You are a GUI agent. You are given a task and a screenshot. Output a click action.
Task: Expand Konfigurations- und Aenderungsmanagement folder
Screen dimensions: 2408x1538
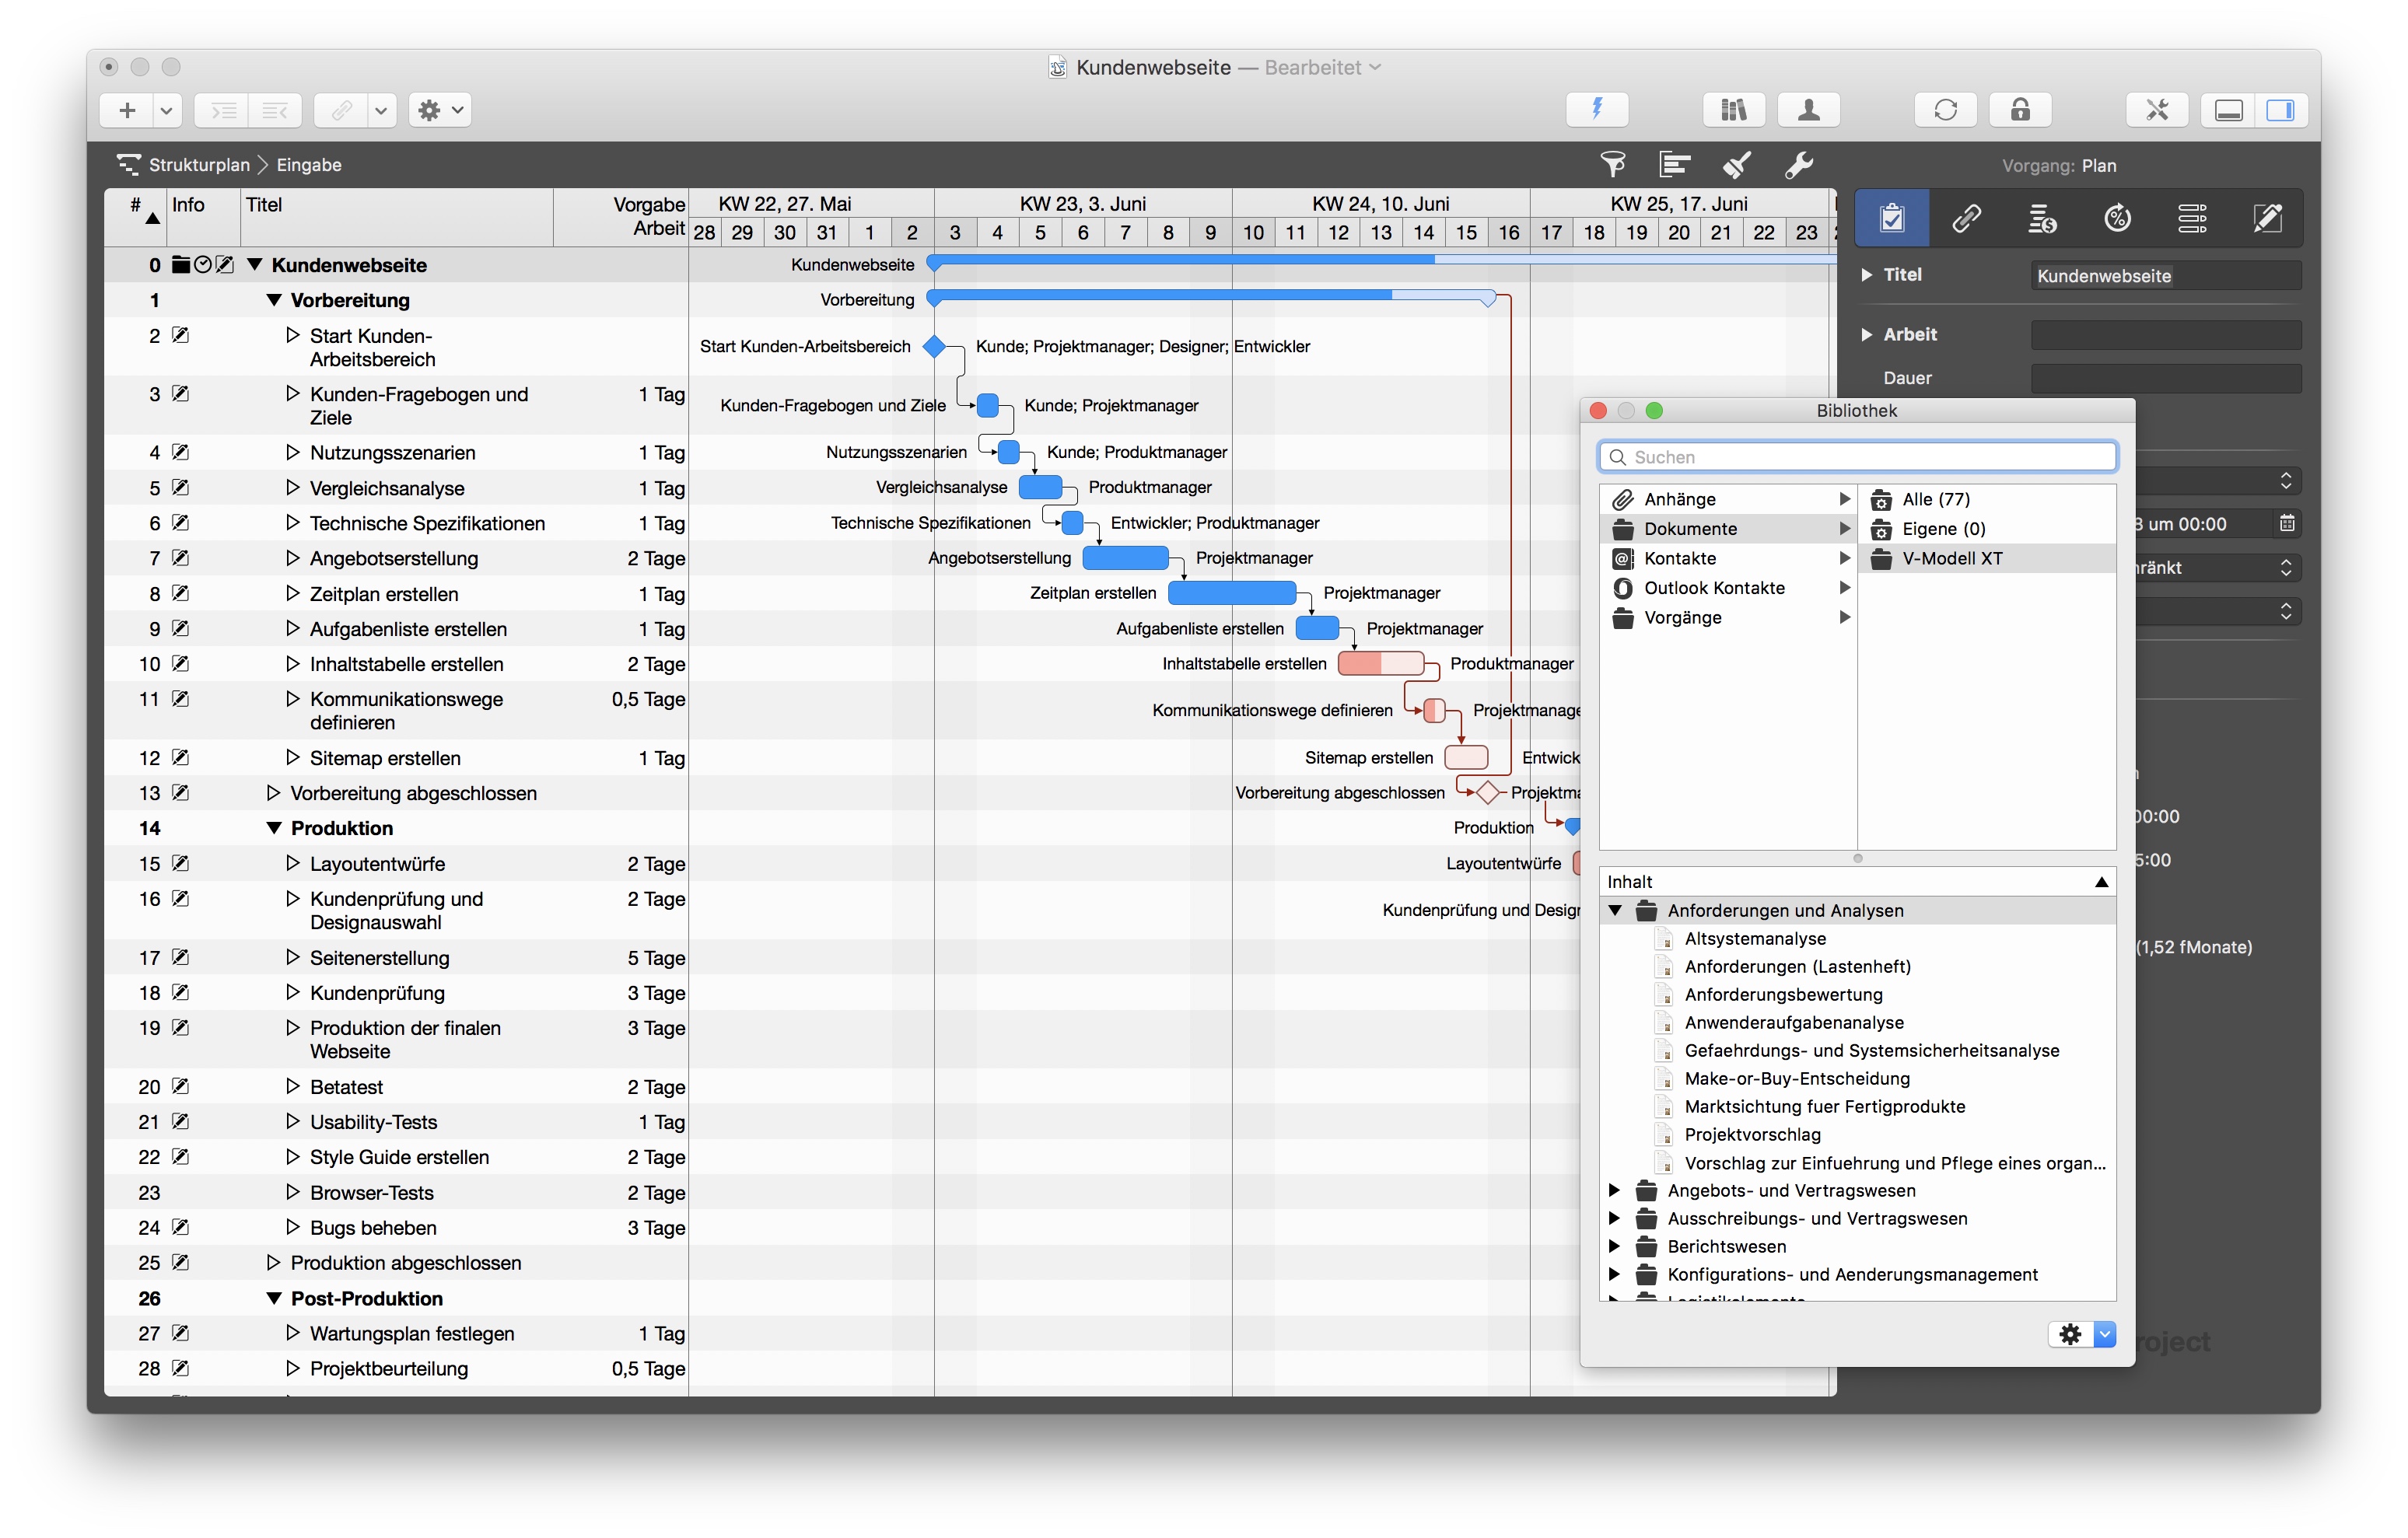point(1614,1274)
